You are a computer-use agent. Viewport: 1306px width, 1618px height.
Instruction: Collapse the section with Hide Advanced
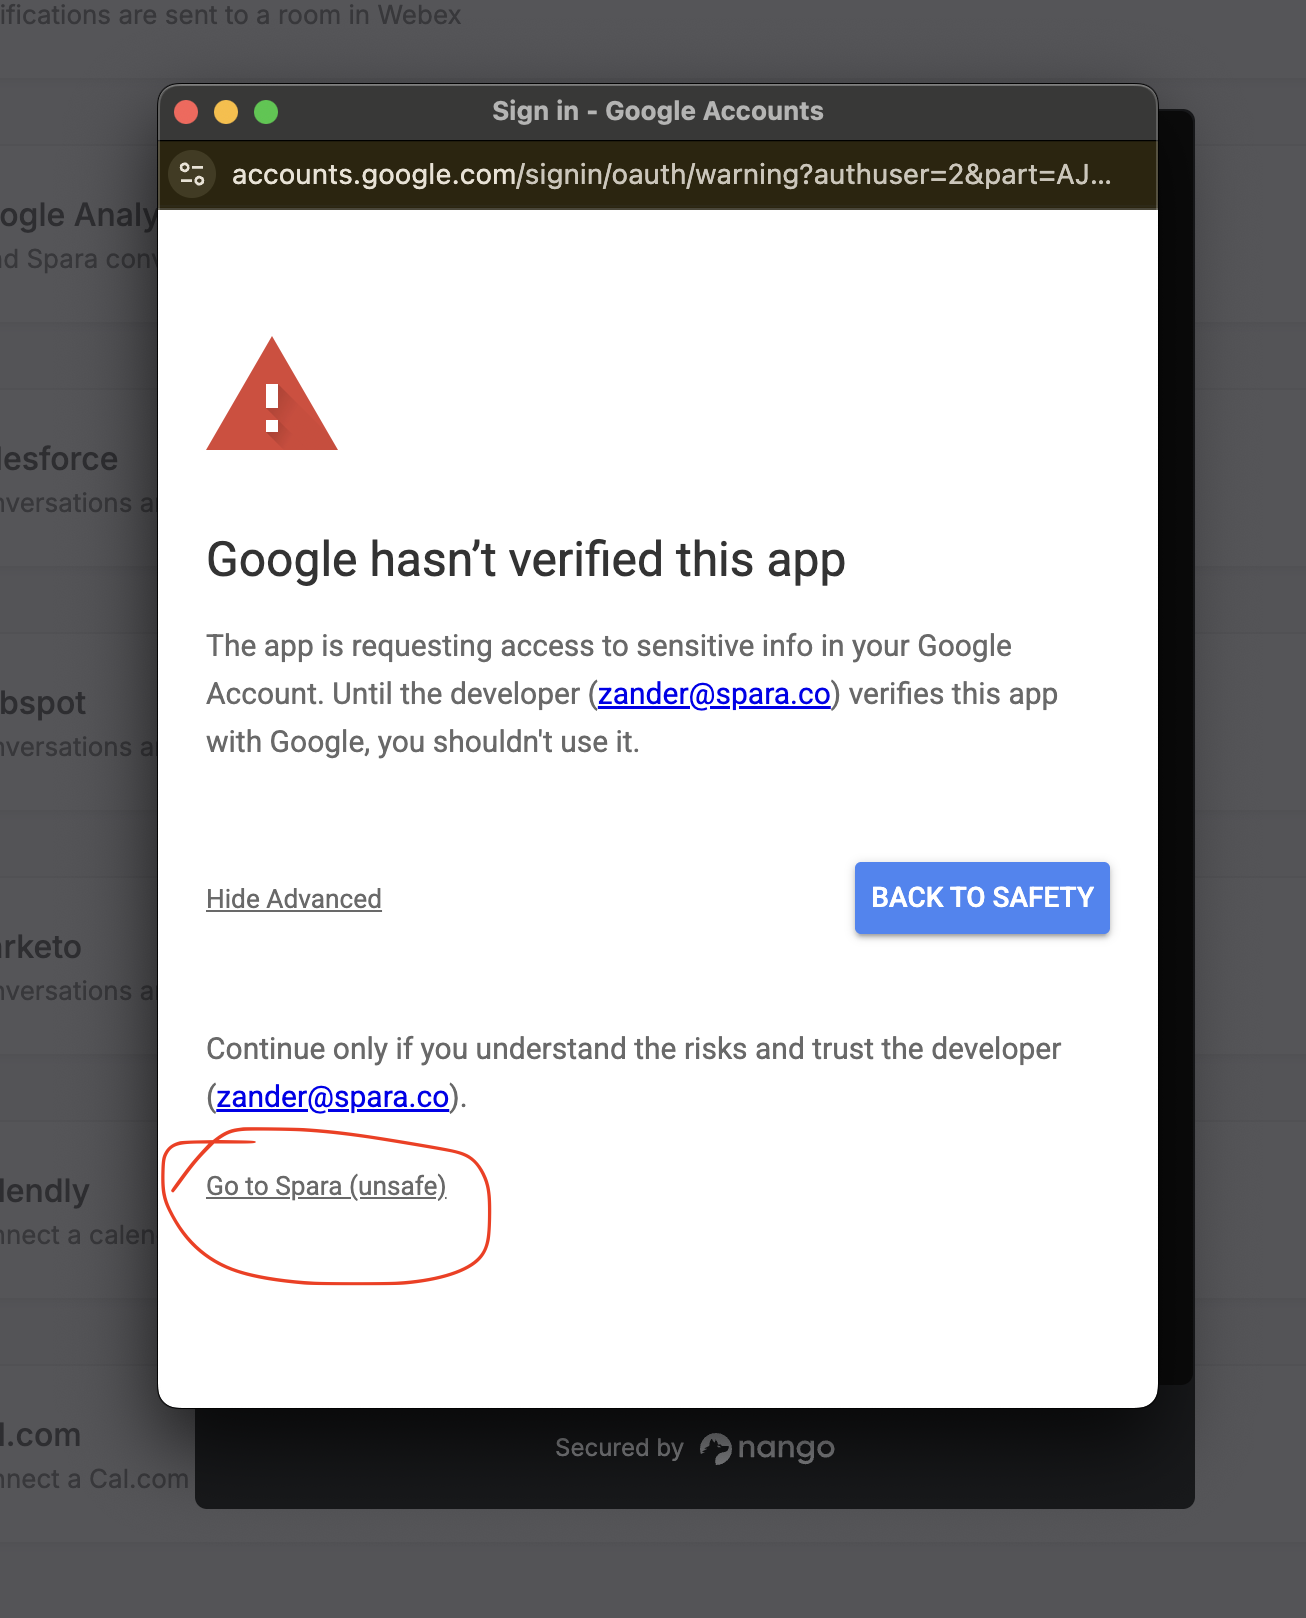point(294,899)
